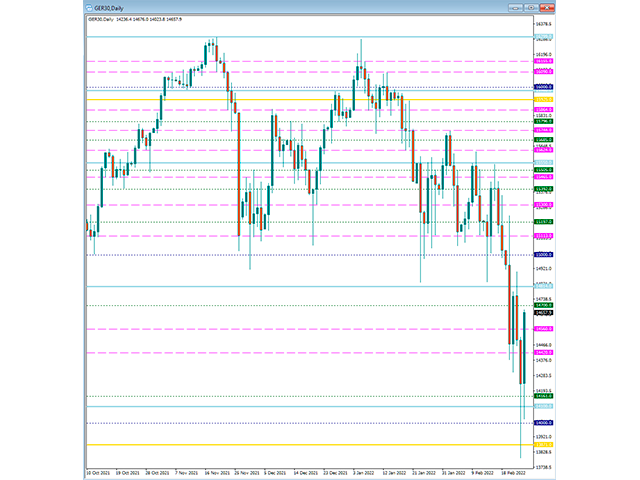640x480 pixels.
Task: Select the green 14700.0 level label
Action: point(544,305)
